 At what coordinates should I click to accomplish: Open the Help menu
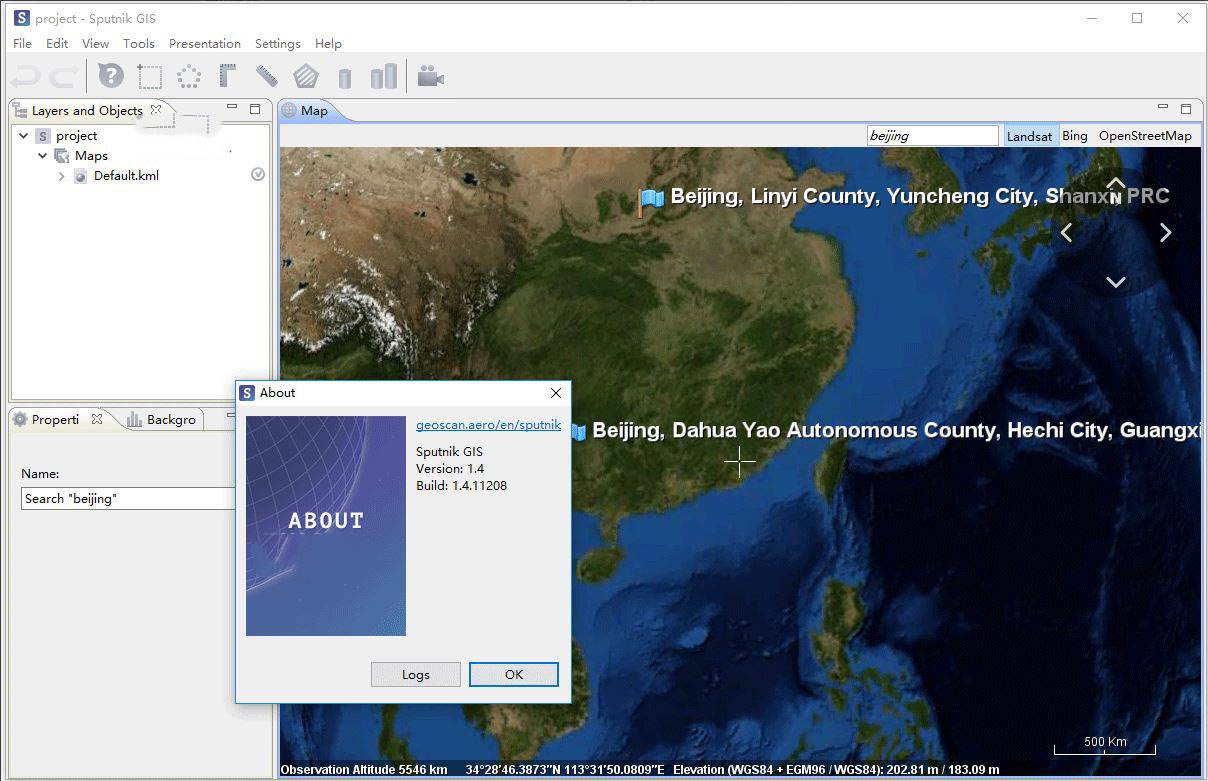click(328, 44)
